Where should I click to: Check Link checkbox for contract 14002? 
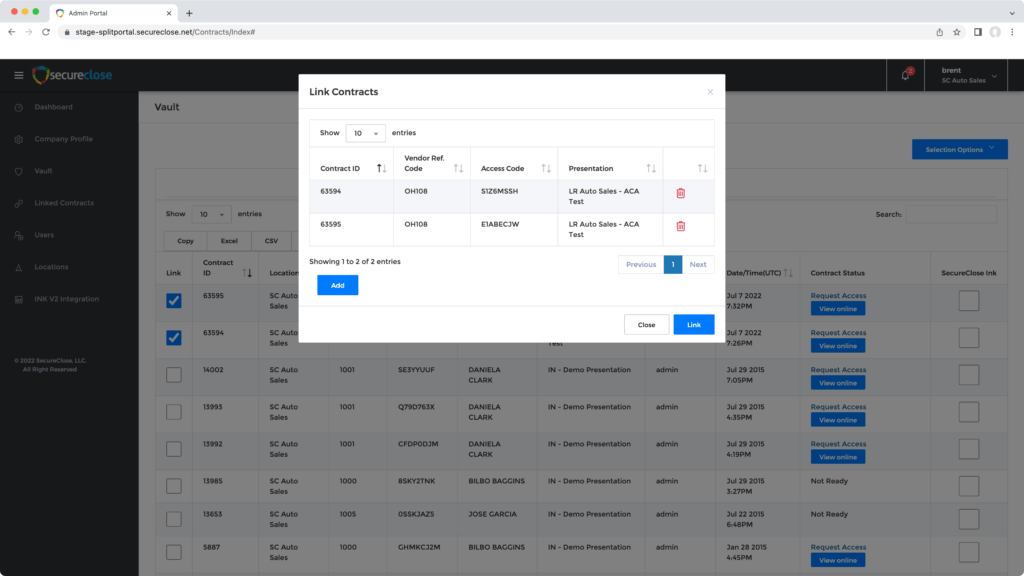tap(174, 375)
